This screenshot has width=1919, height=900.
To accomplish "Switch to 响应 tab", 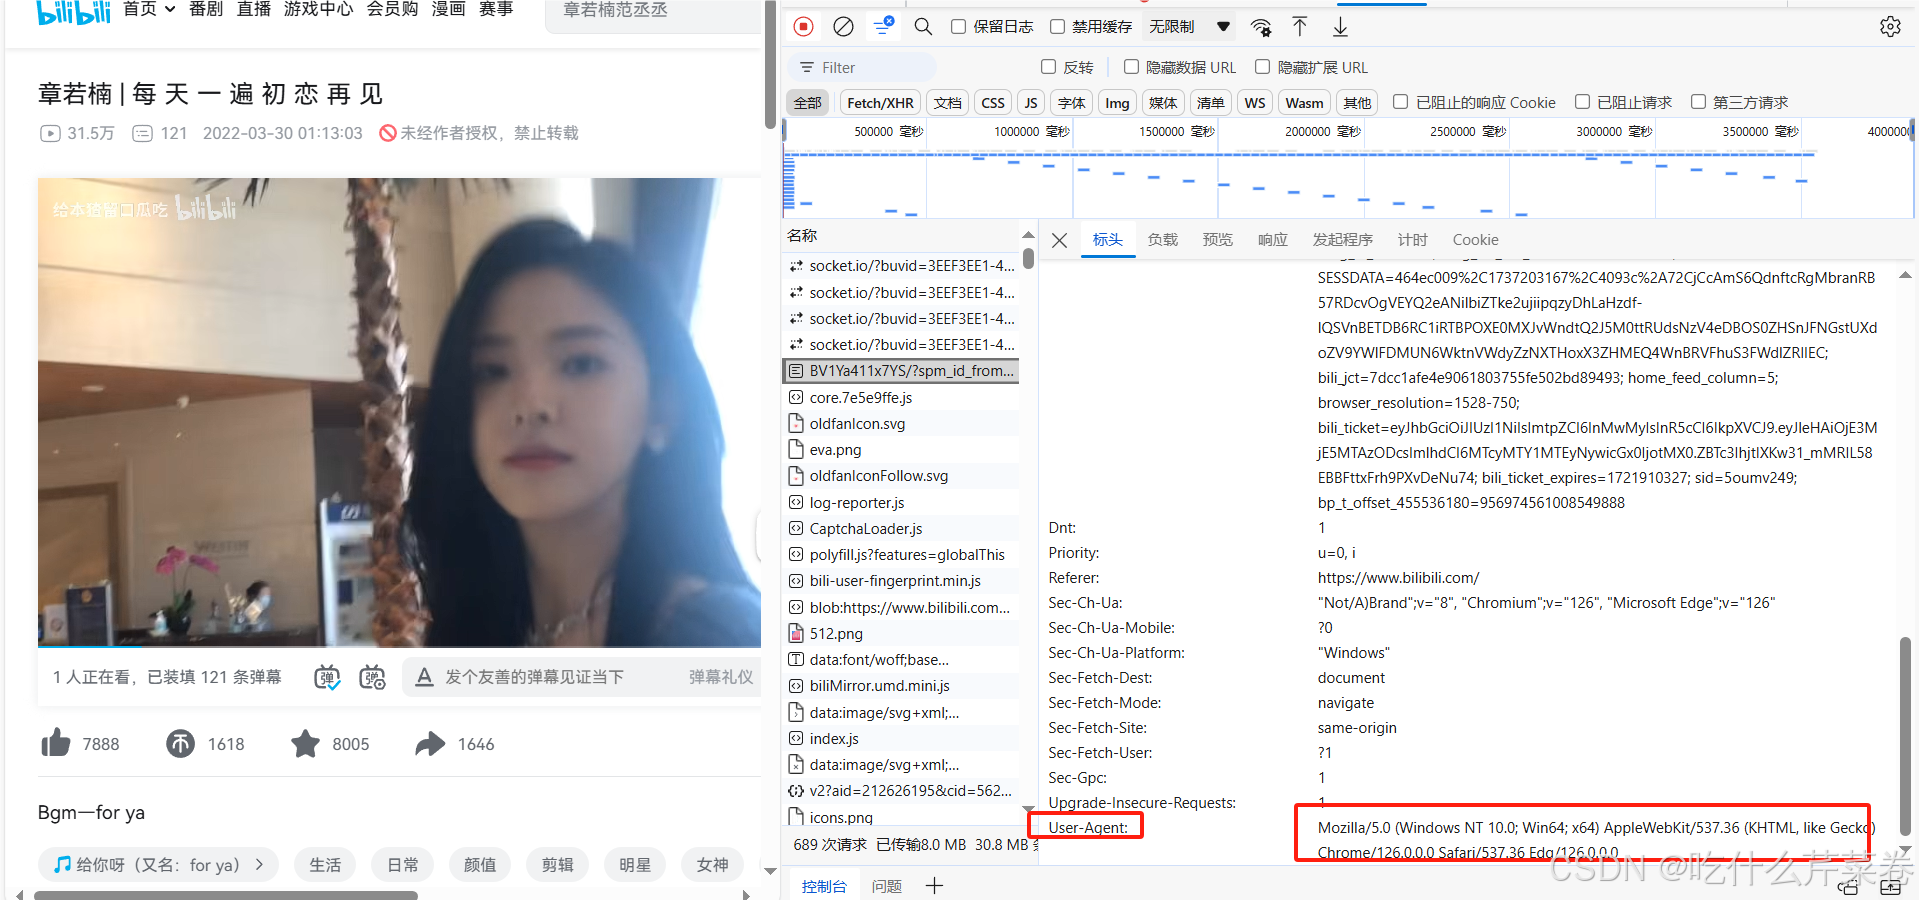I will click(1272, 240).
